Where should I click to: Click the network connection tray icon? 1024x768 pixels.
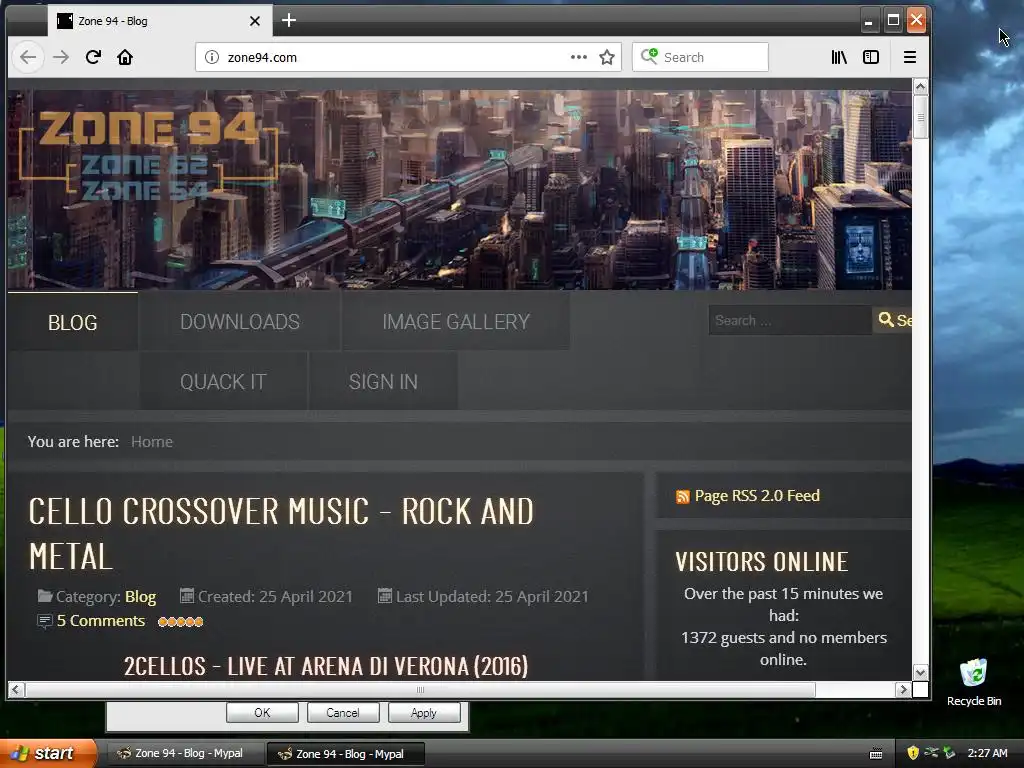coord(932,753)
